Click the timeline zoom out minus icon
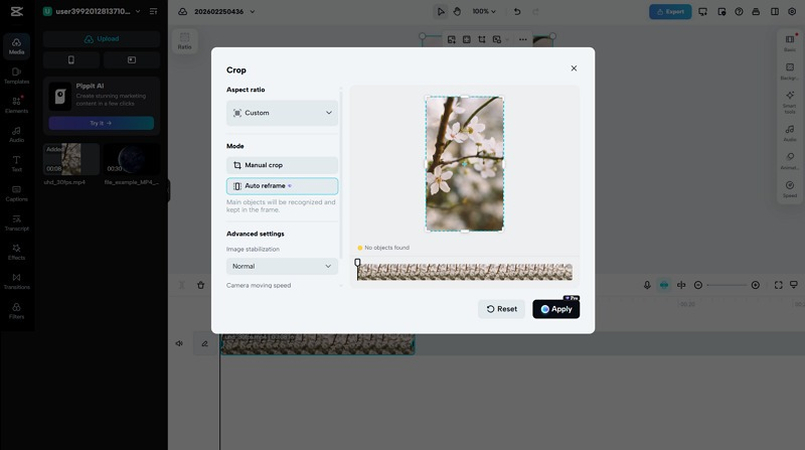Viewport: 805px width, 450px height. (x=698, y=285)
